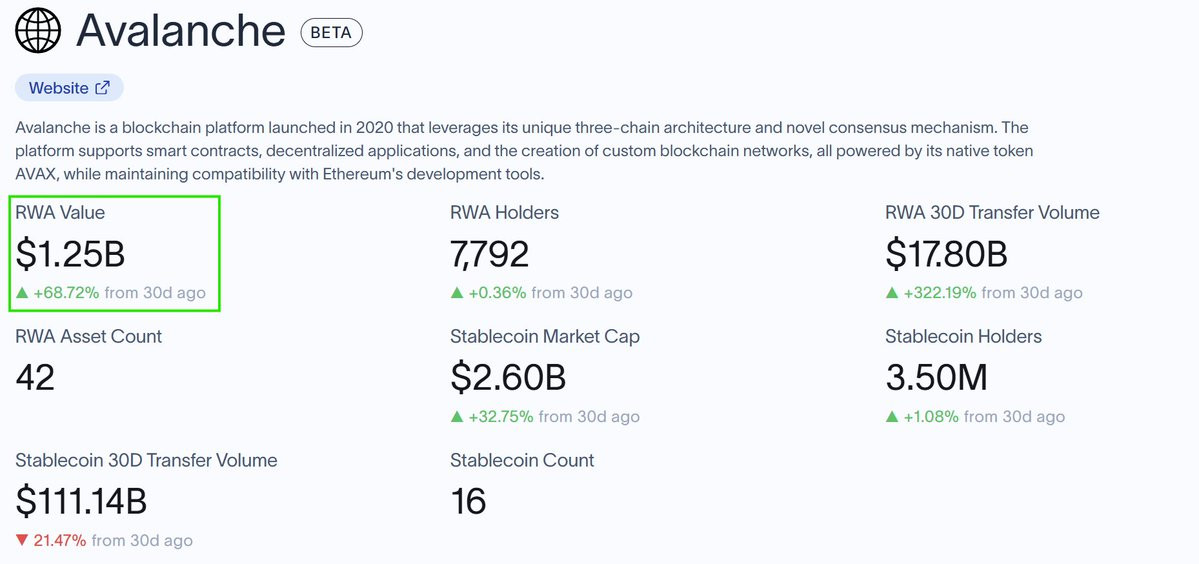This screenshot has width=1199, height=564.
Task: Click the Stablecoin Market Cap $2.60B value
Action: [x=508, y=378]
